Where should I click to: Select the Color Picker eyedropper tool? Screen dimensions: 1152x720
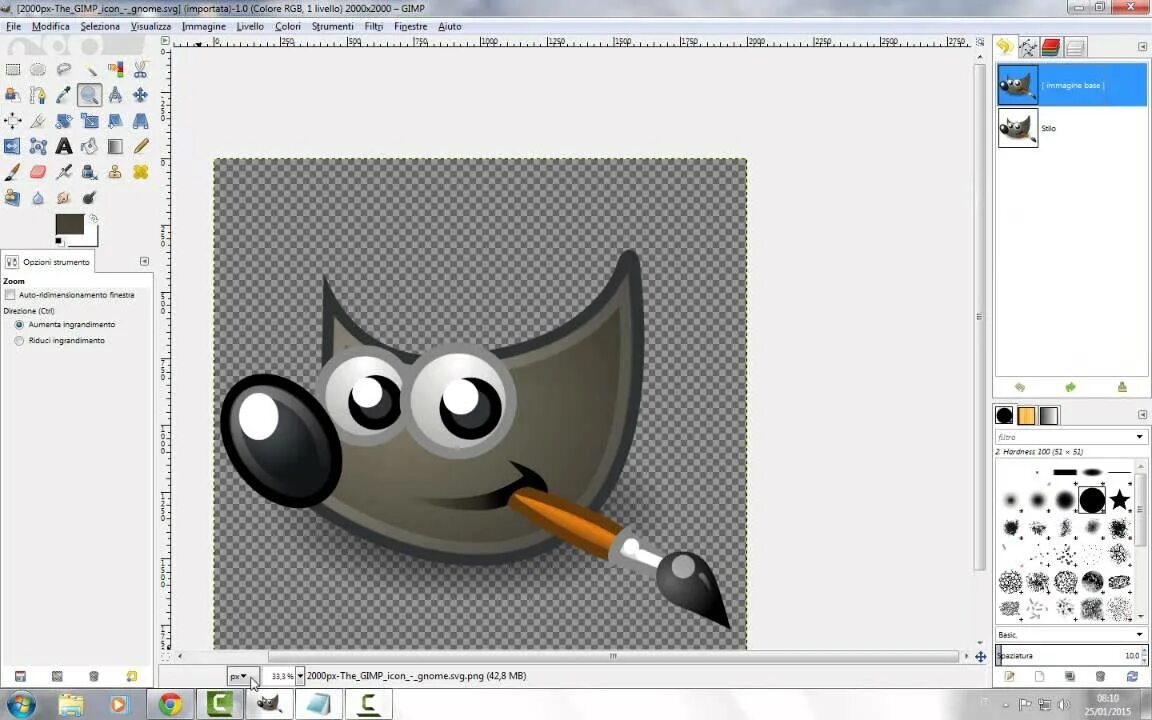point(64,95)
